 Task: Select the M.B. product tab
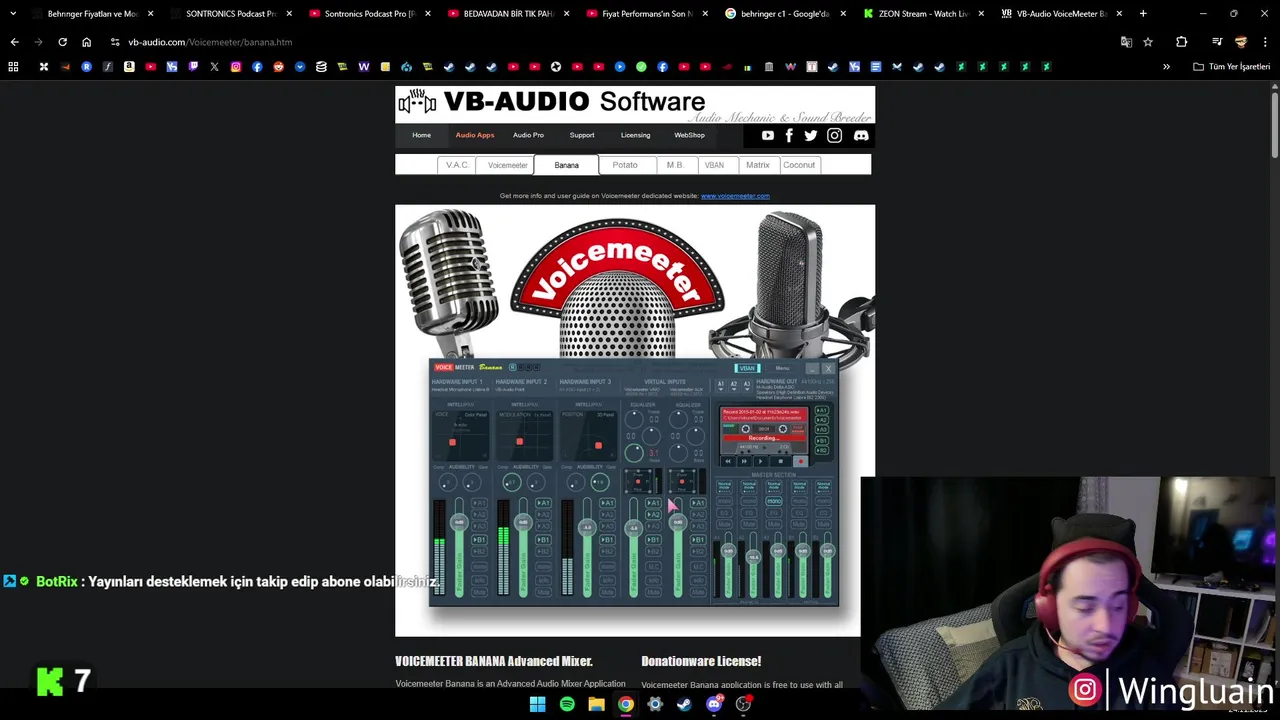(x=675, y=165)
